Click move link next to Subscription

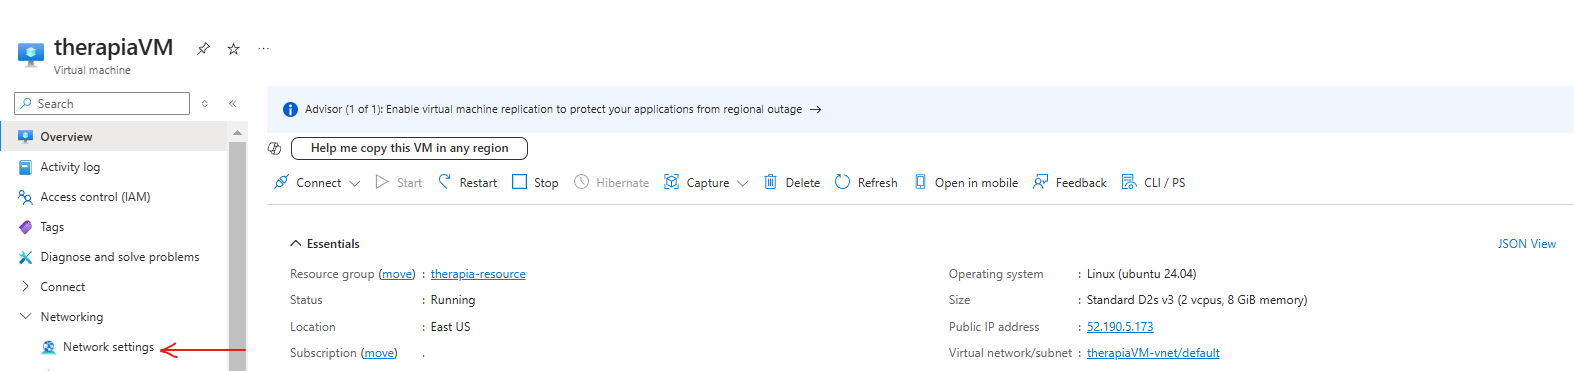379,353
